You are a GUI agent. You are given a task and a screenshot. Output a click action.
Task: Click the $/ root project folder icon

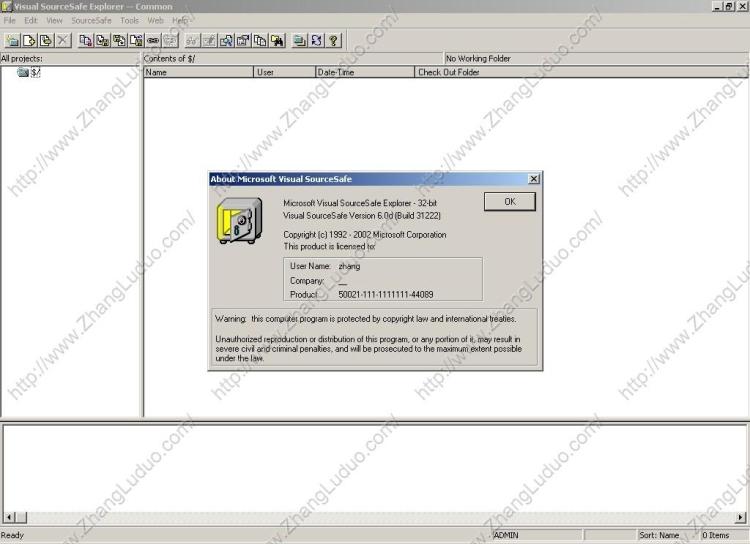click(x=22, y=72)
